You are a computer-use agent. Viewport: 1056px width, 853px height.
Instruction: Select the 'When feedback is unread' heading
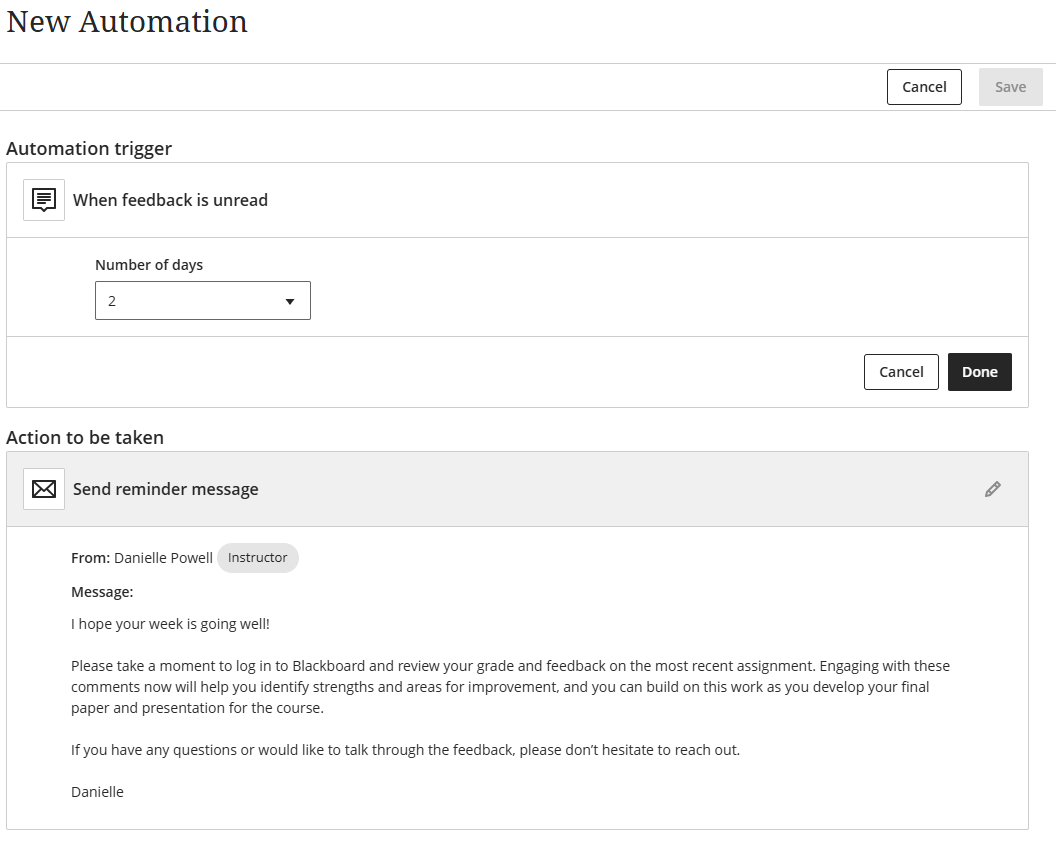170,200
